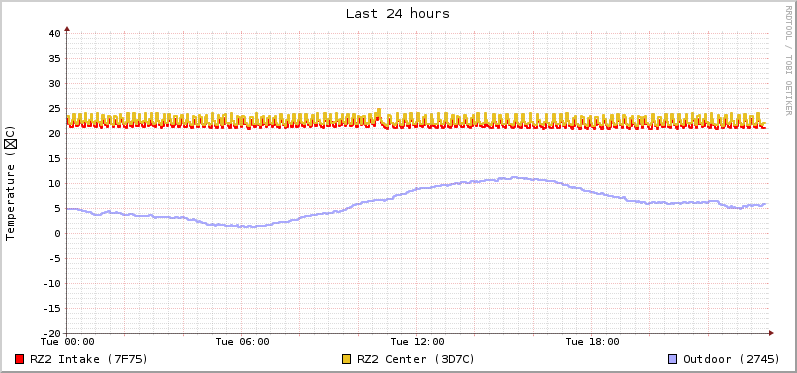Click the yellow spike above 24 before noon

tap(379, 111)
